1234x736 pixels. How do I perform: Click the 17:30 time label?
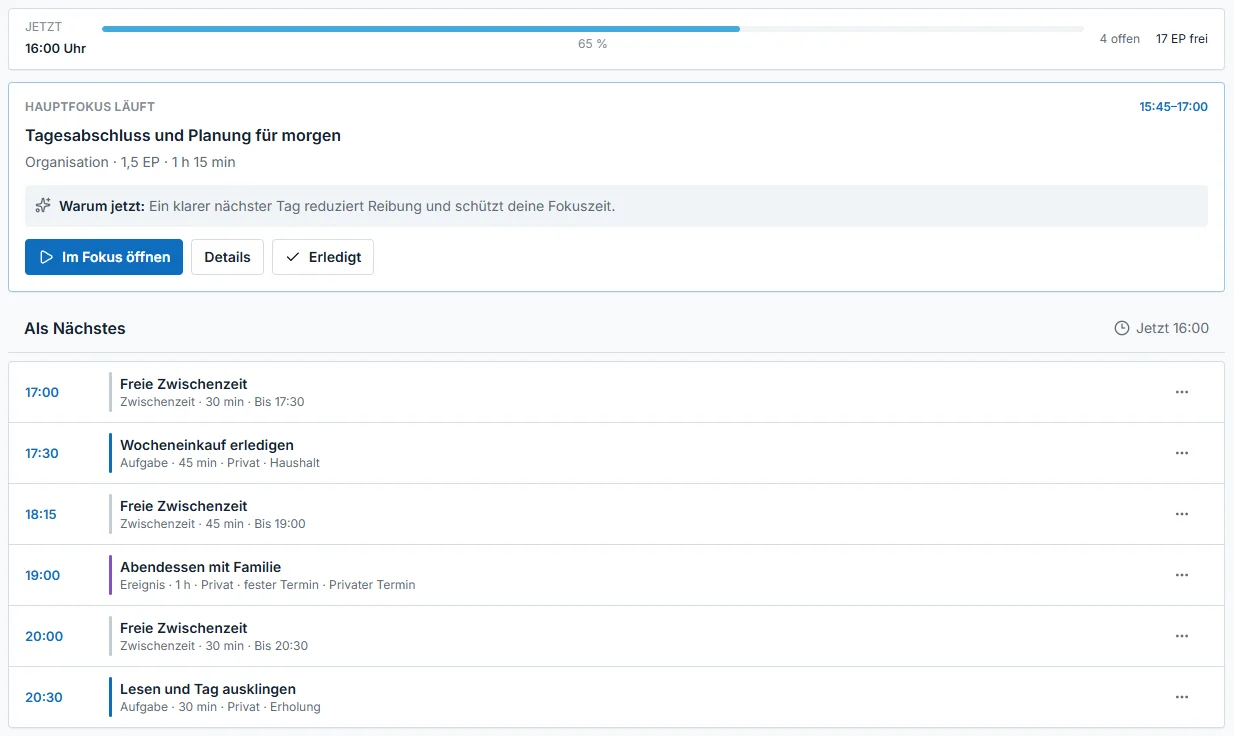coord(42,453)
